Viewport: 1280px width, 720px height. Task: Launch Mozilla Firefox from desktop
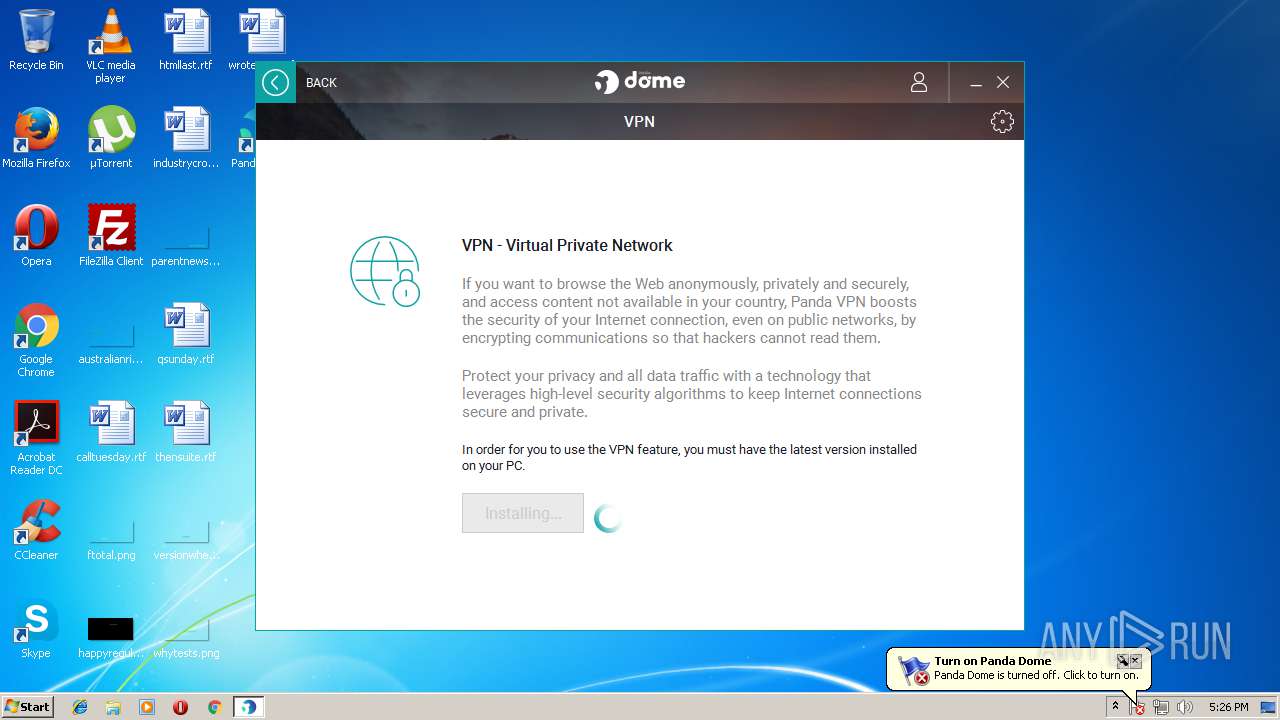coord(36,138)
